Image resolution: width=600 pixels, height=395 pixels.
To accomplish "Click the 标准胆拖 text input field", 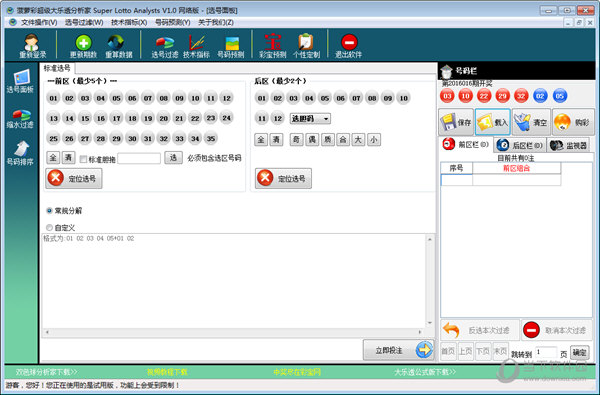I will pyautogui.click(x=139, y=158).
